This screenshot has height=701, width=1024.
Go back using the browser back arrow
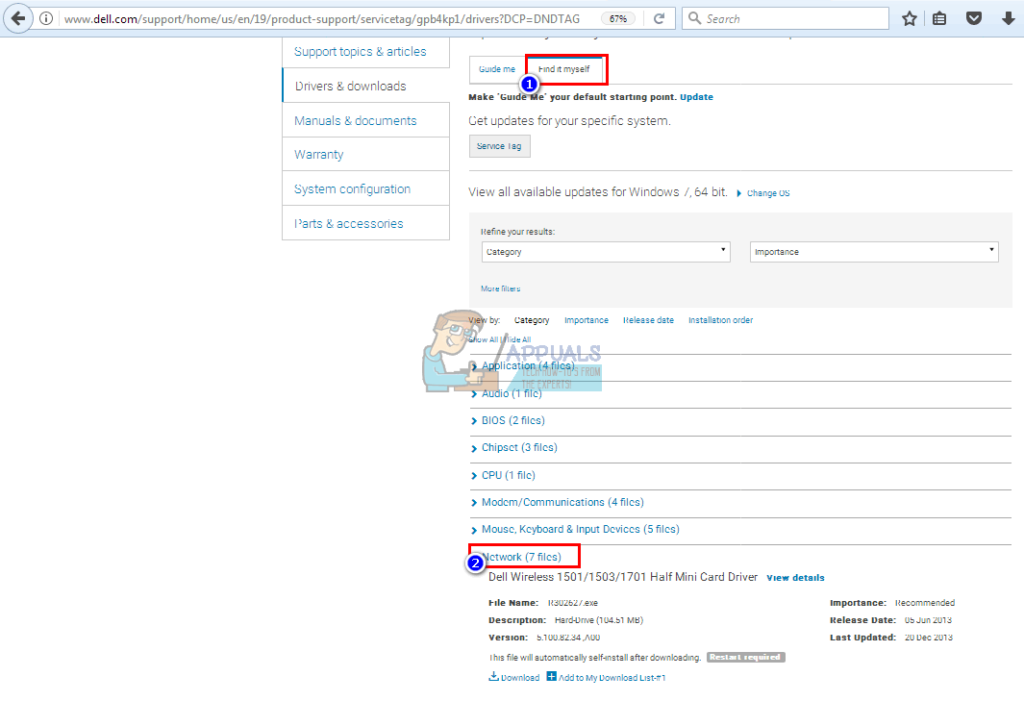(18, 18)
